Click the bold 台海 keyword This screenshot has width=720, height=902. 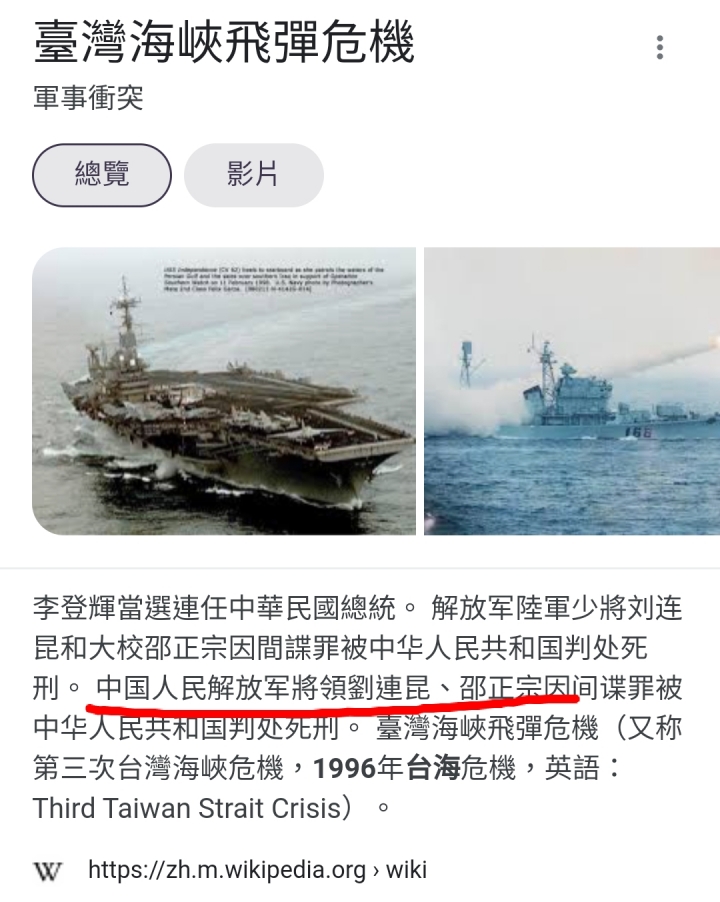click(434, 768)
